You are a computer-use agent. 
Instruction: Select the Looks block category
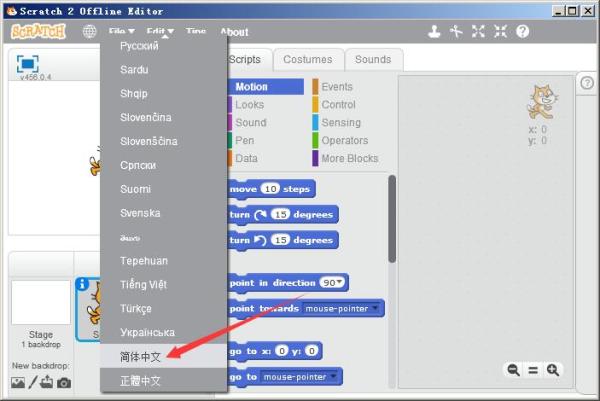(249, 105)
